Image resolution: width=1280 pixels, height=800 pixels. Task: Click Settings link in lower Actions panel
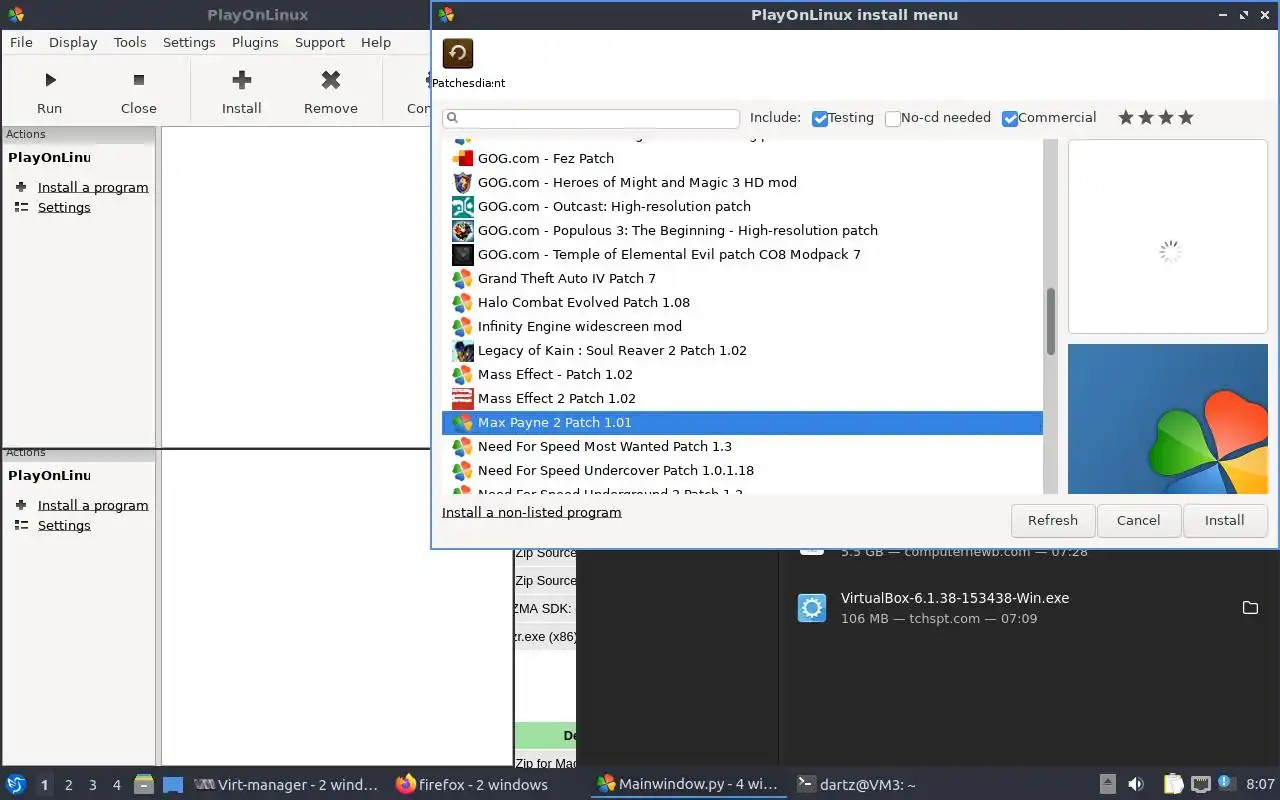64,525
